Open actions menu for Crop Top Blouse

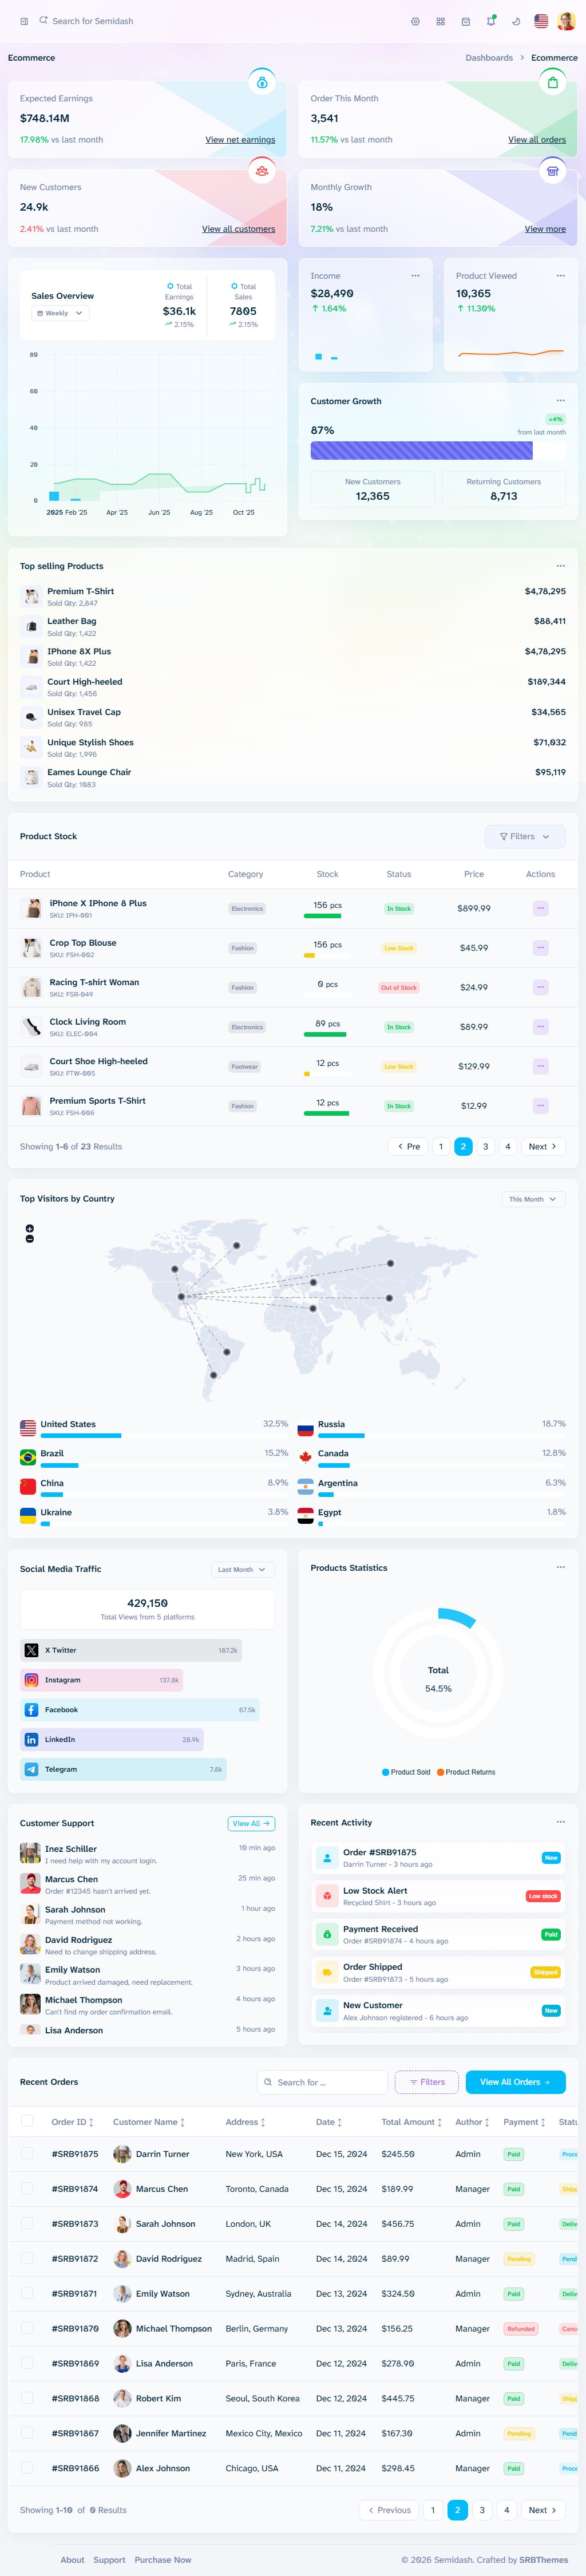540,948
